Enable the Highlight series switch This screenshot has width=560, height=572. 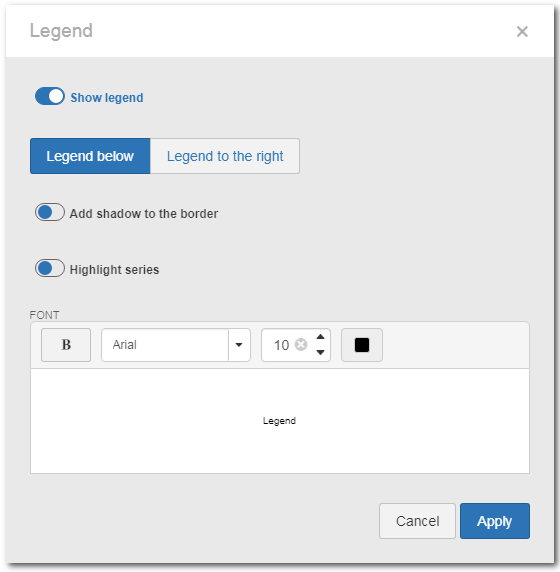tap(50, 268)
